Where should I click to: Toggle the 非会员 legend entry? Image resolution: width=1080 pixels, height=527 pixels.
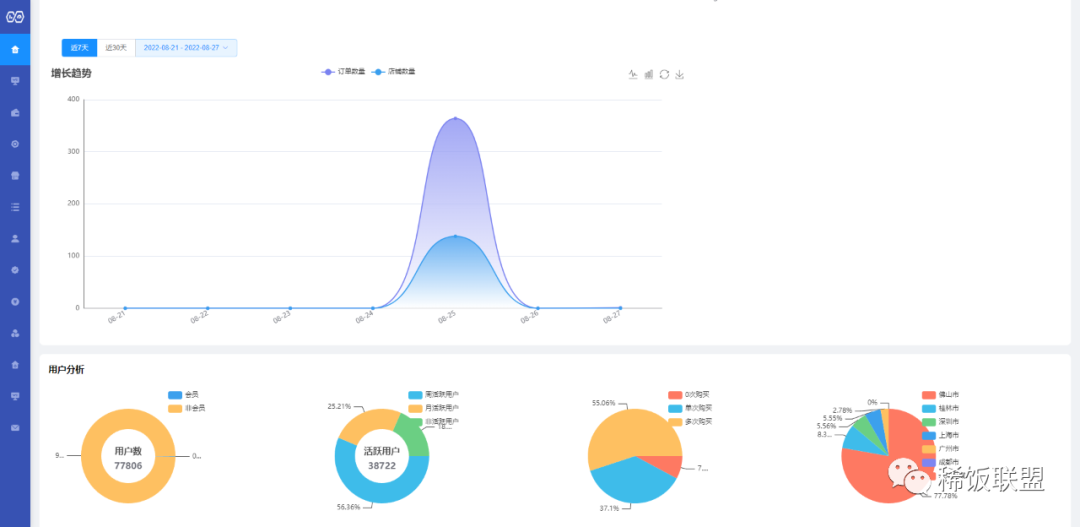[187, 409]
